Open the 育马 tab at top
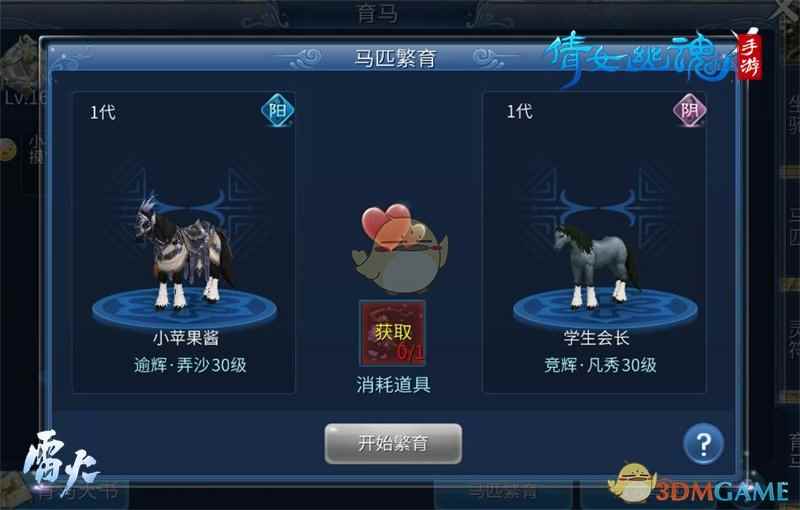The height and width of the screenshot is (510, 800). [378, 14]
